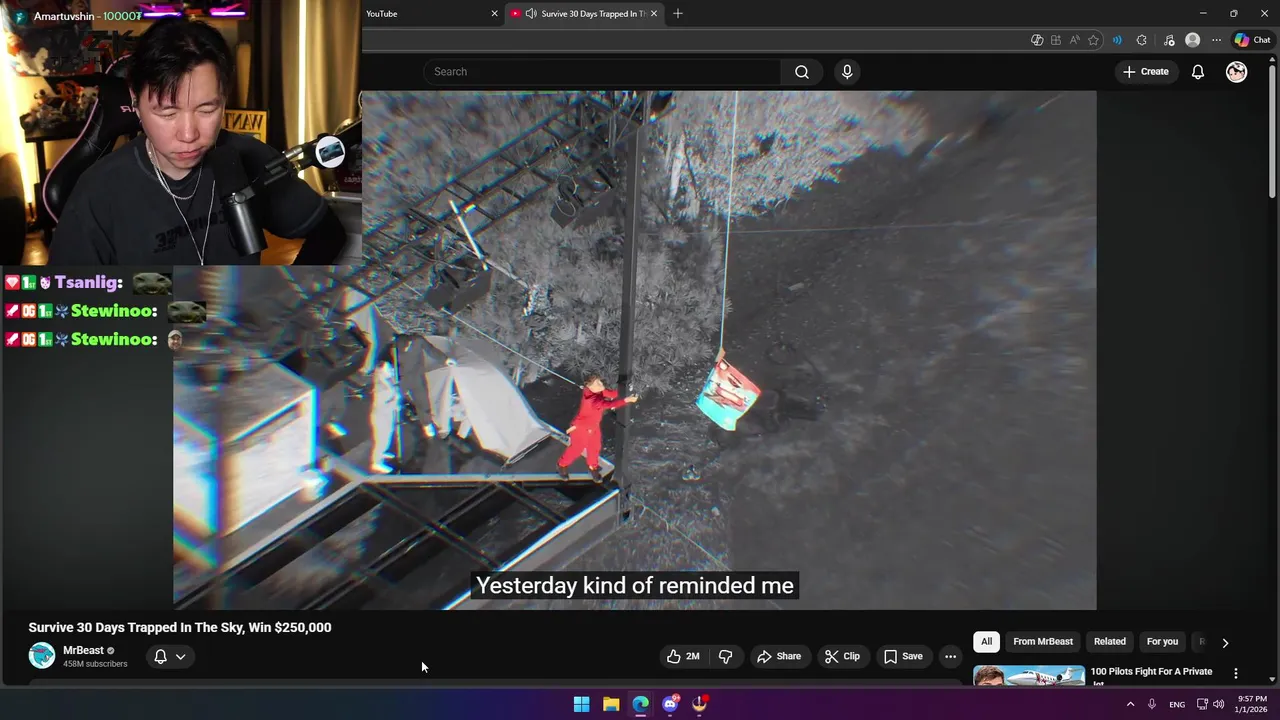Open Edge Settings and more menu
Image resolution: width=1280 pixels, height=720 pixels.
click(1216, 40)
